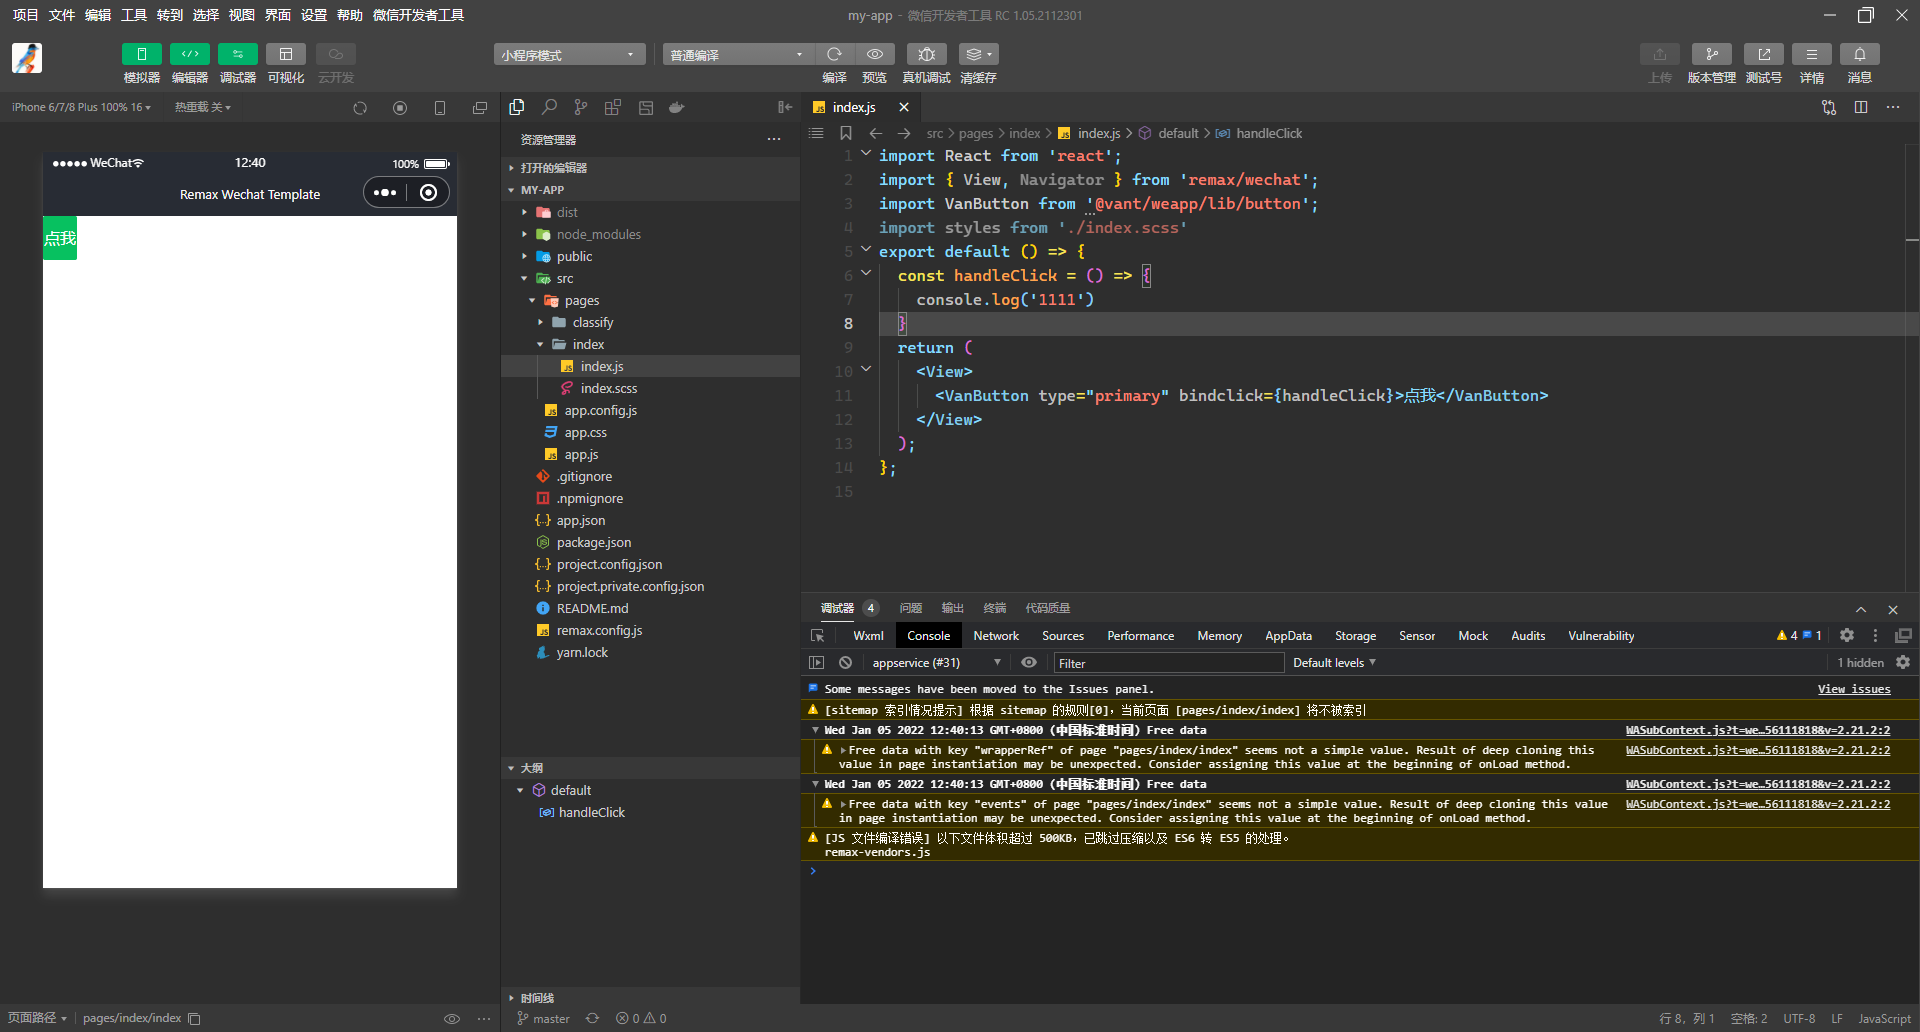Open the 小程序模式 mode dropdown
The width and height of the screenshot is (1920, 1032).
[569, 54]
